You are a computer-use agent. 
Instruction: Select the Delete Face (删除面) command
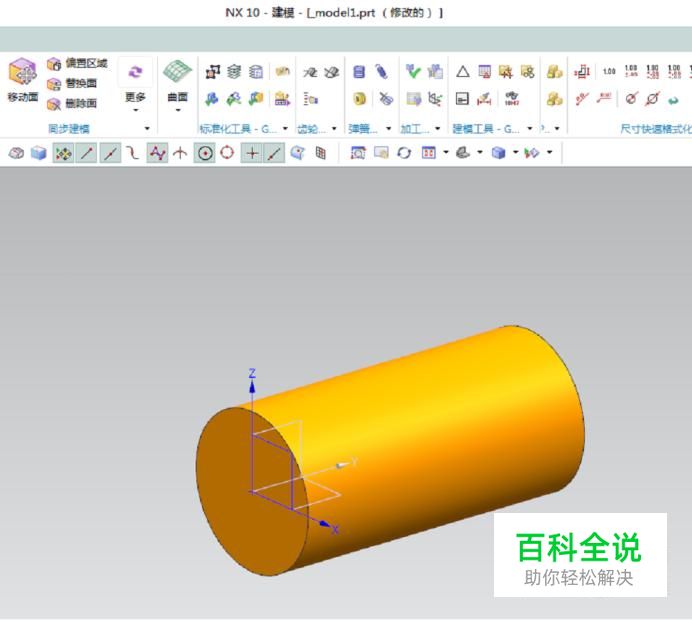tap(72, 103)
